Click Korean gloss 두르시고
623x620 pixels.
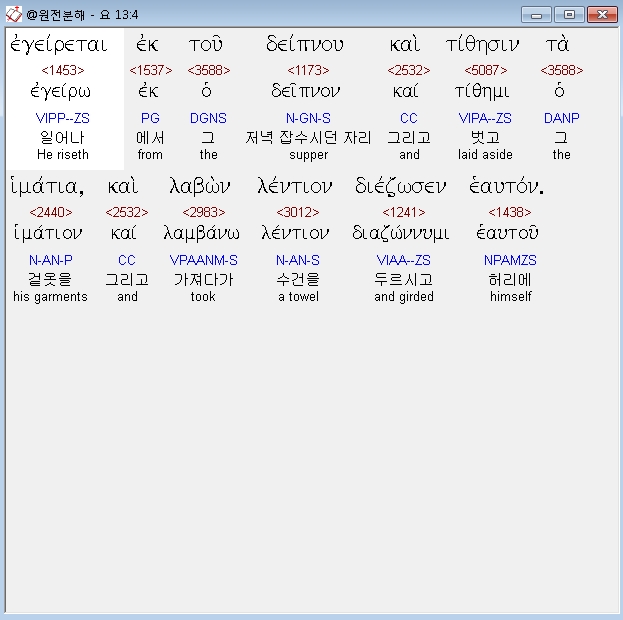[x=404, y=279]
